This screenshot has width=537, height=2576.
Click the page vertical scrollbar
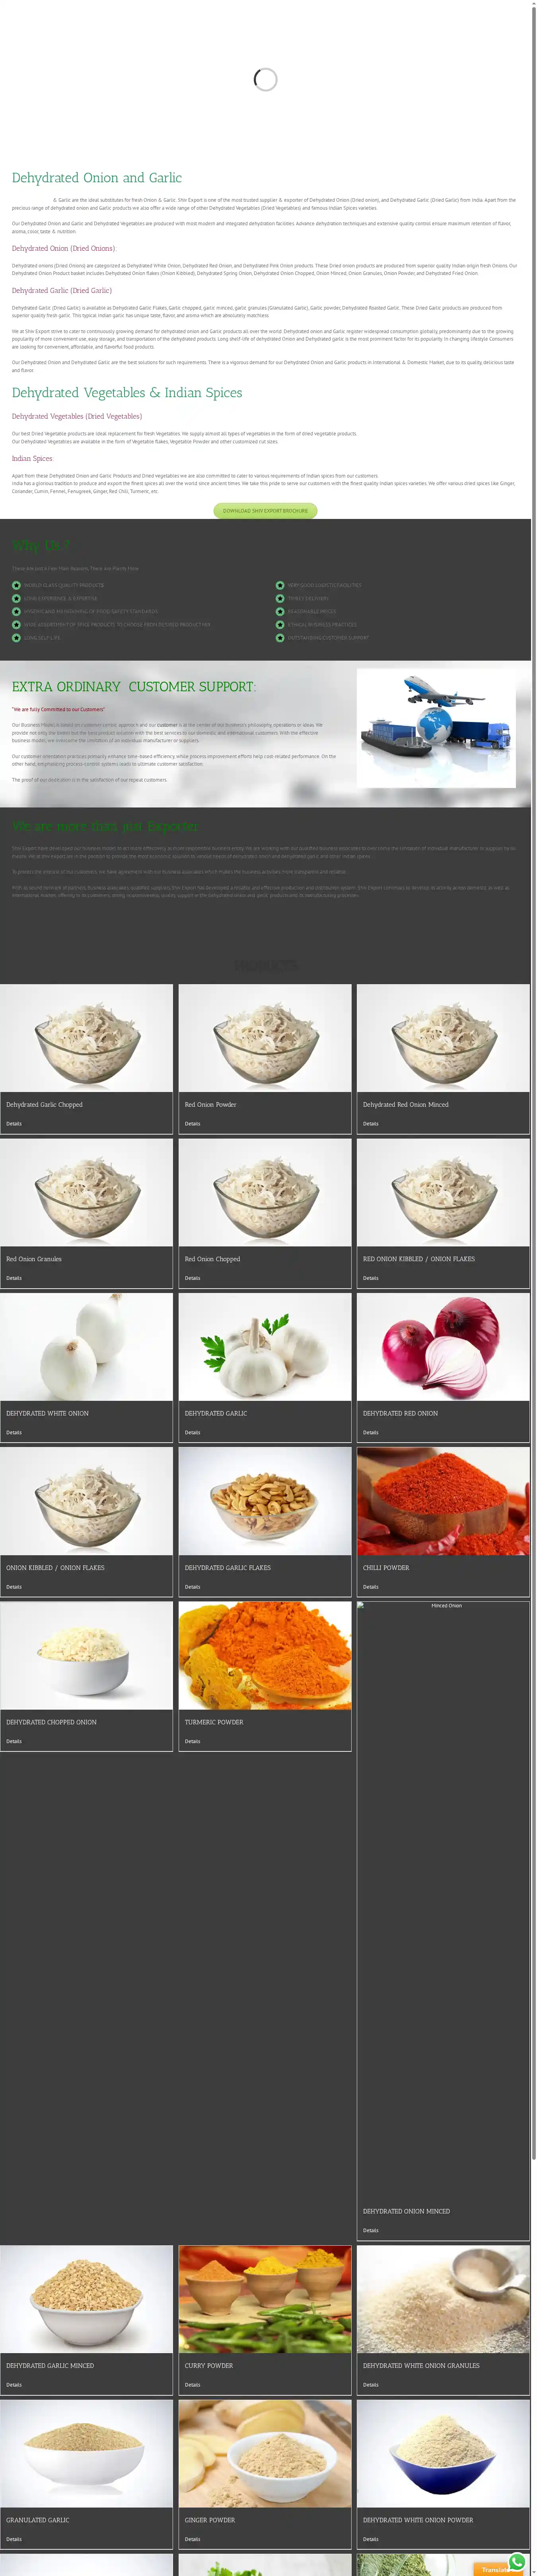pyautogui.click(x=534, y=1288)
